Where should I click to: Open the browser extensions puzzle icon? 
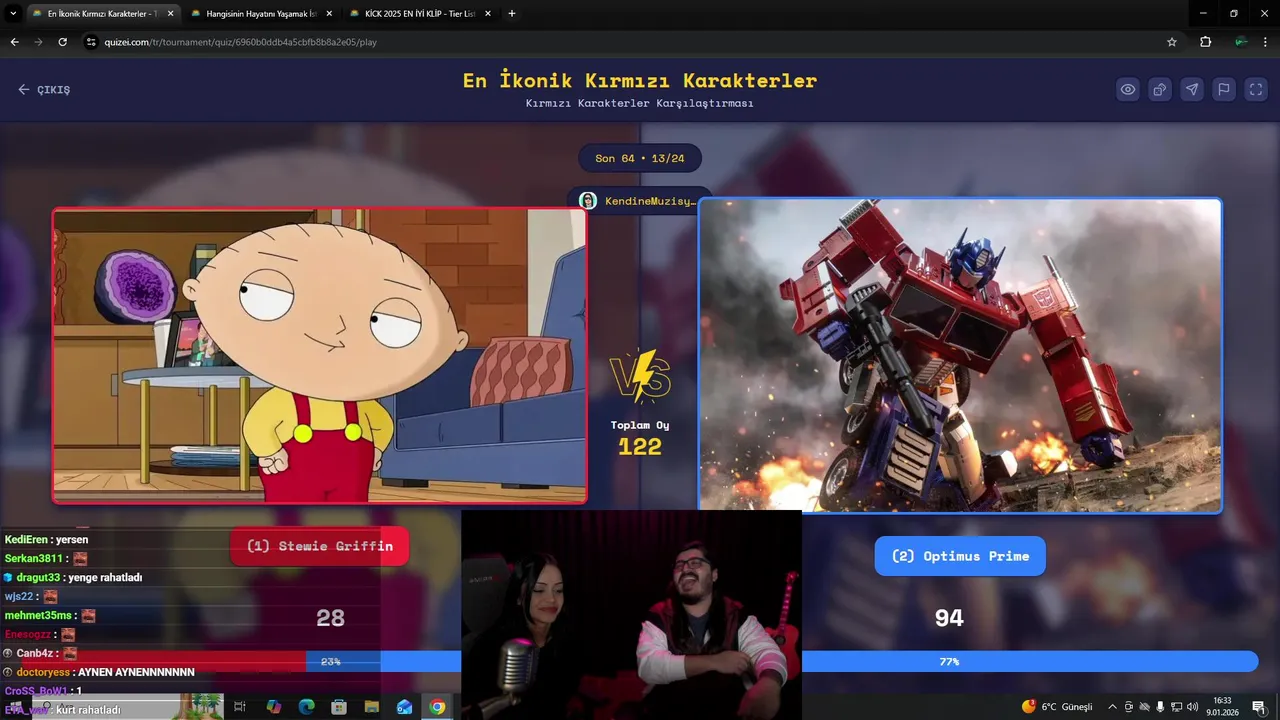[1206, 42]
